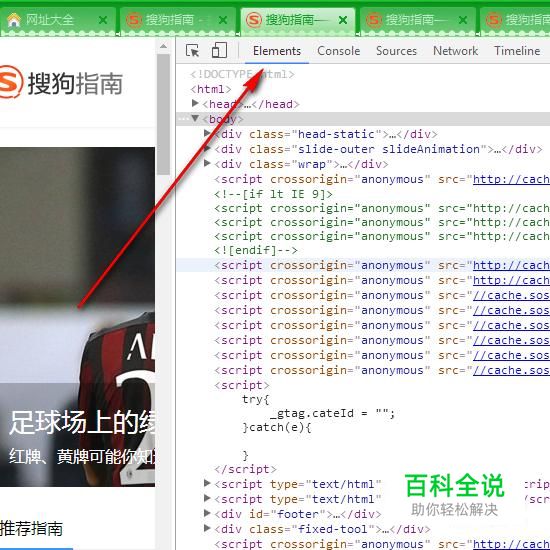The height and width of the screenshot is (550, 550).
Task: Open the Sources tab
Action: tap(396, 51)
